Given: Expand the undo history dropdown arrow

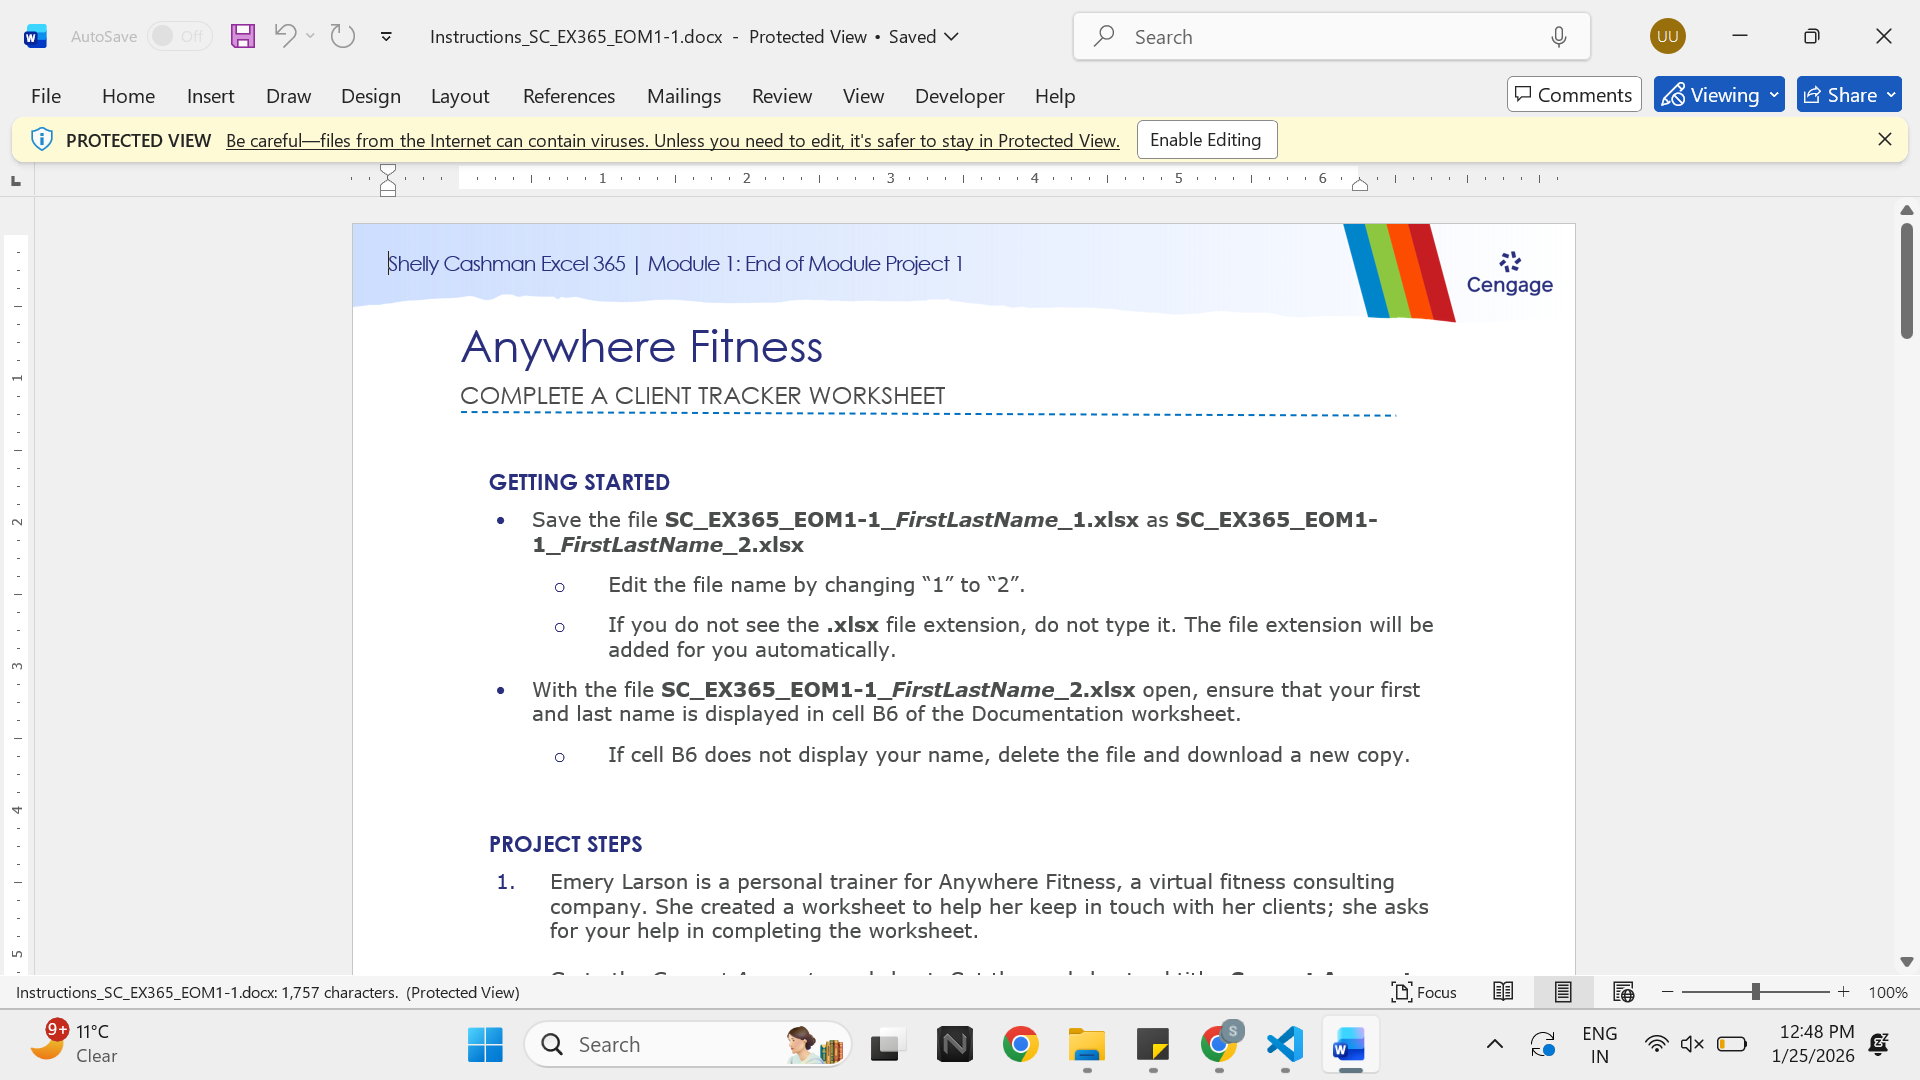Looking at the screenshot, I should (310, 36).
